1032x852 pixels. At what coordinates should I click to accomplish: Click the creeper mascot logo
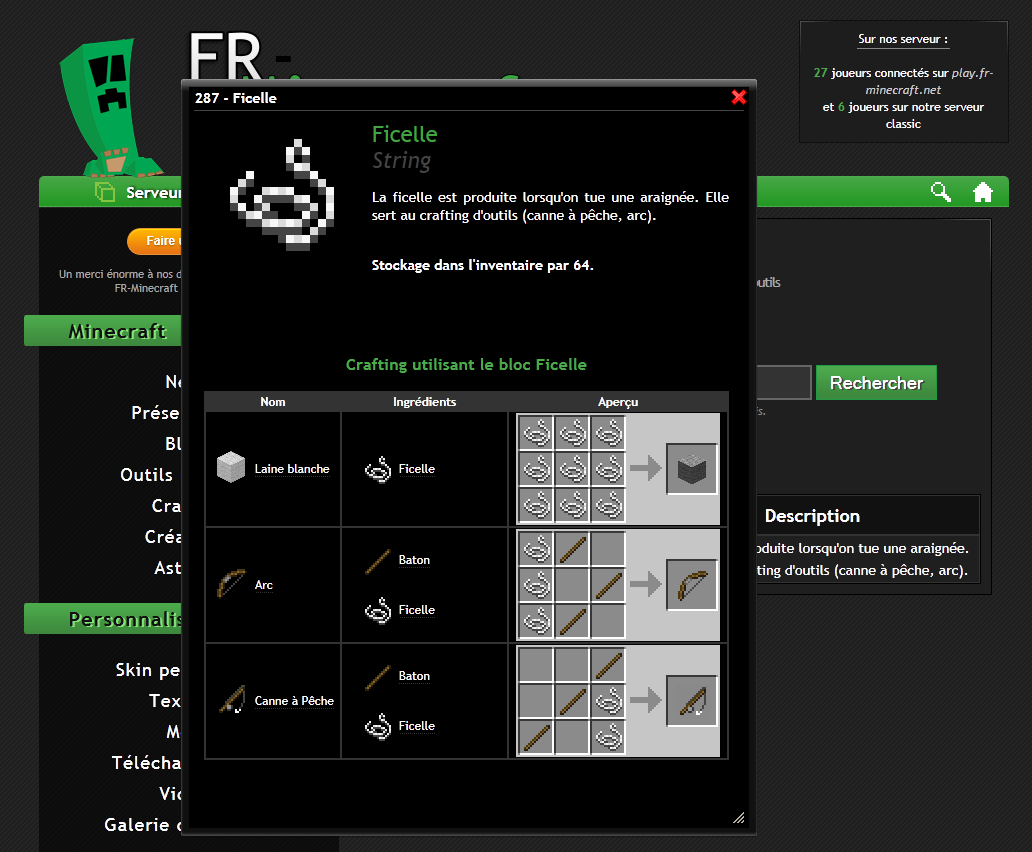tap(109, 107)
